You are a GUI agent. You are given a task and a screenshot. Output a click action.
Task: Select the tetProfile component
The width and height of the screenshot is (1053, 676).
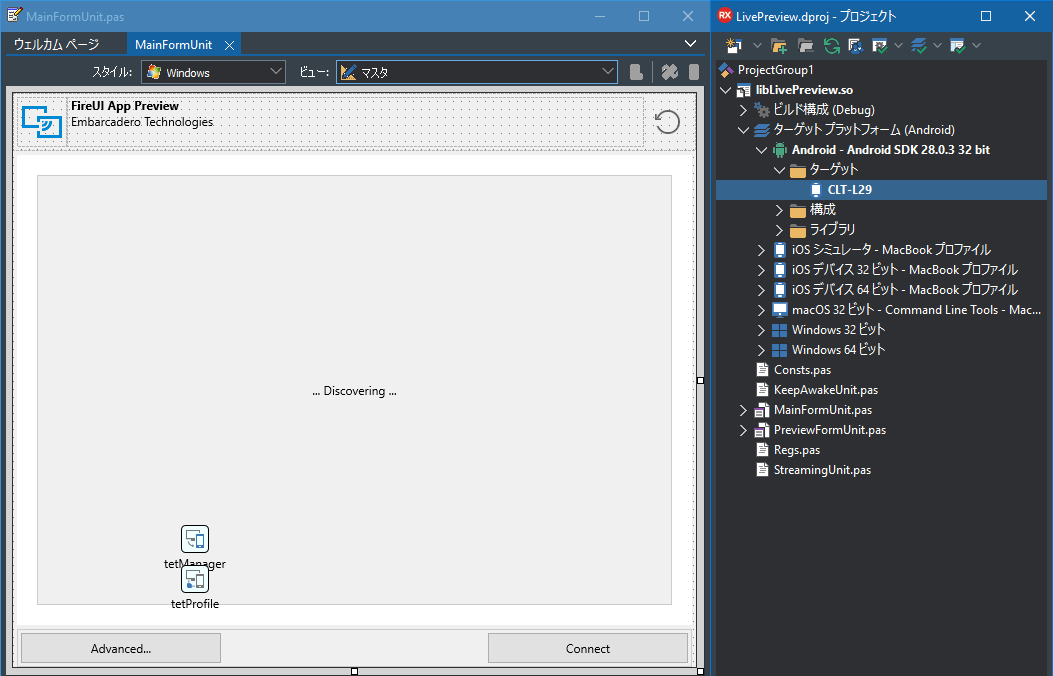[195, 579]
